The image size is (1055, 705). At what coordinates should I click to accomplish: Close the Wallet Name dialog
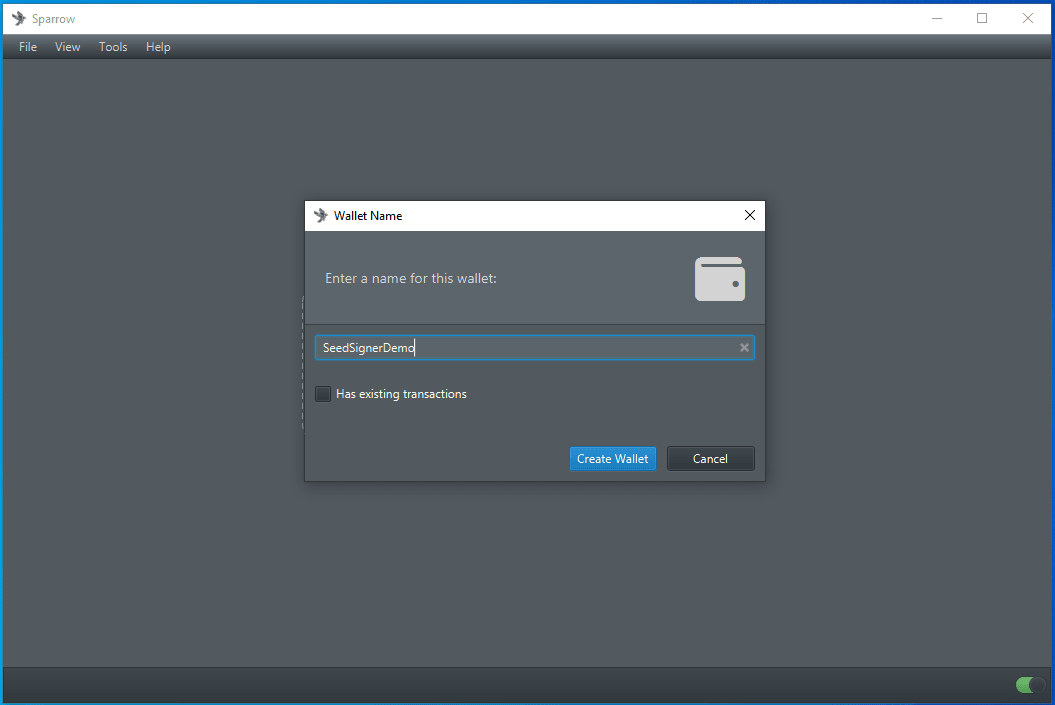750,215
